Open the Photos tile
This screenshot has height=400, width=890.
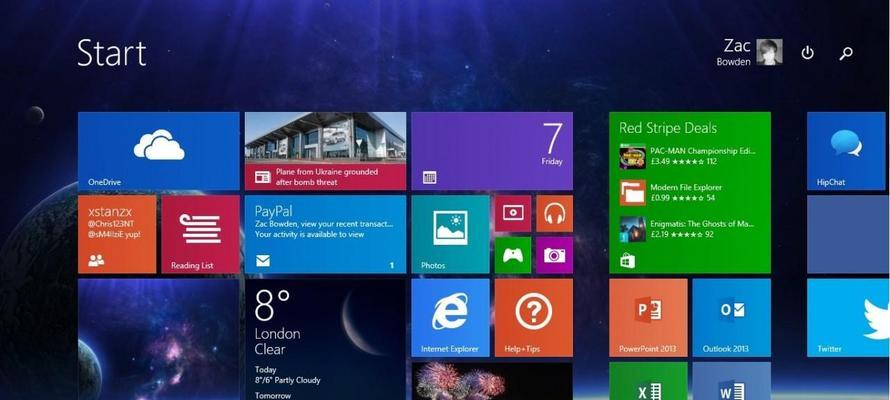coord(450,234)
